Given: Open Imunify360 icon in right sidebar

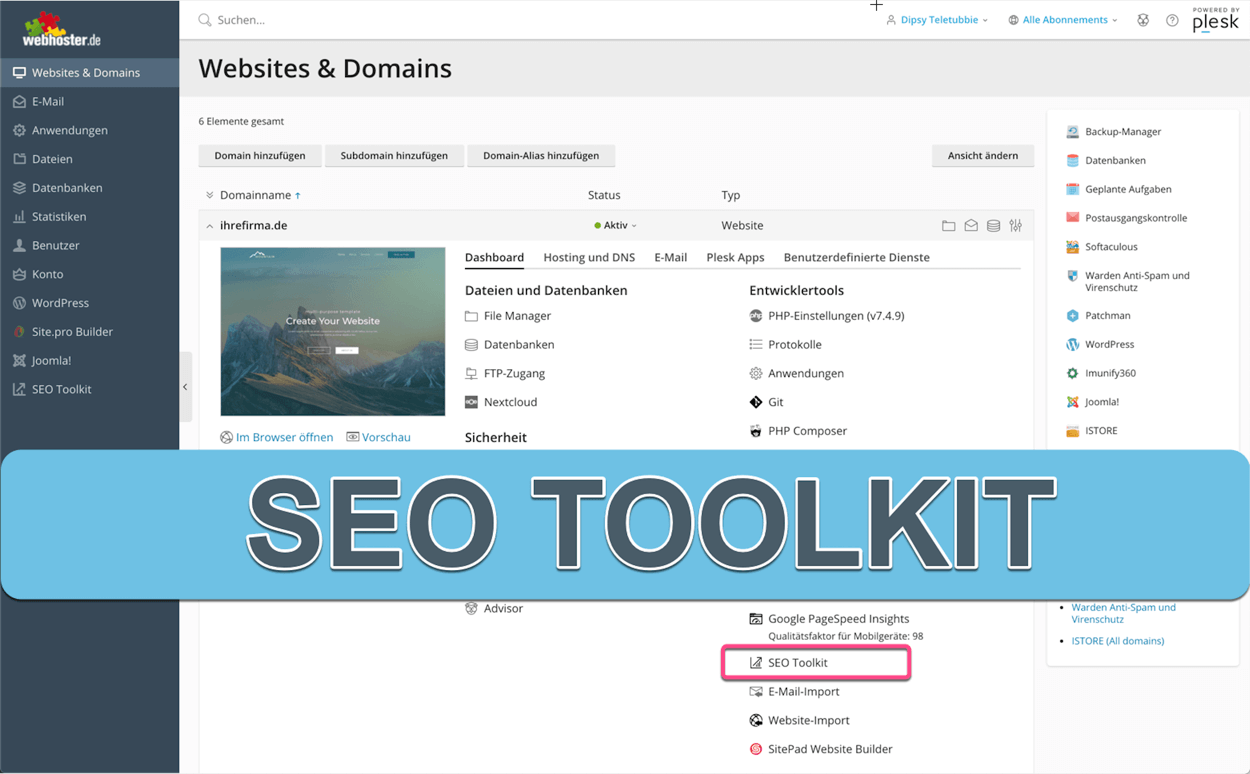Looking at the screenshot, I should click(x=1072, y=373).
